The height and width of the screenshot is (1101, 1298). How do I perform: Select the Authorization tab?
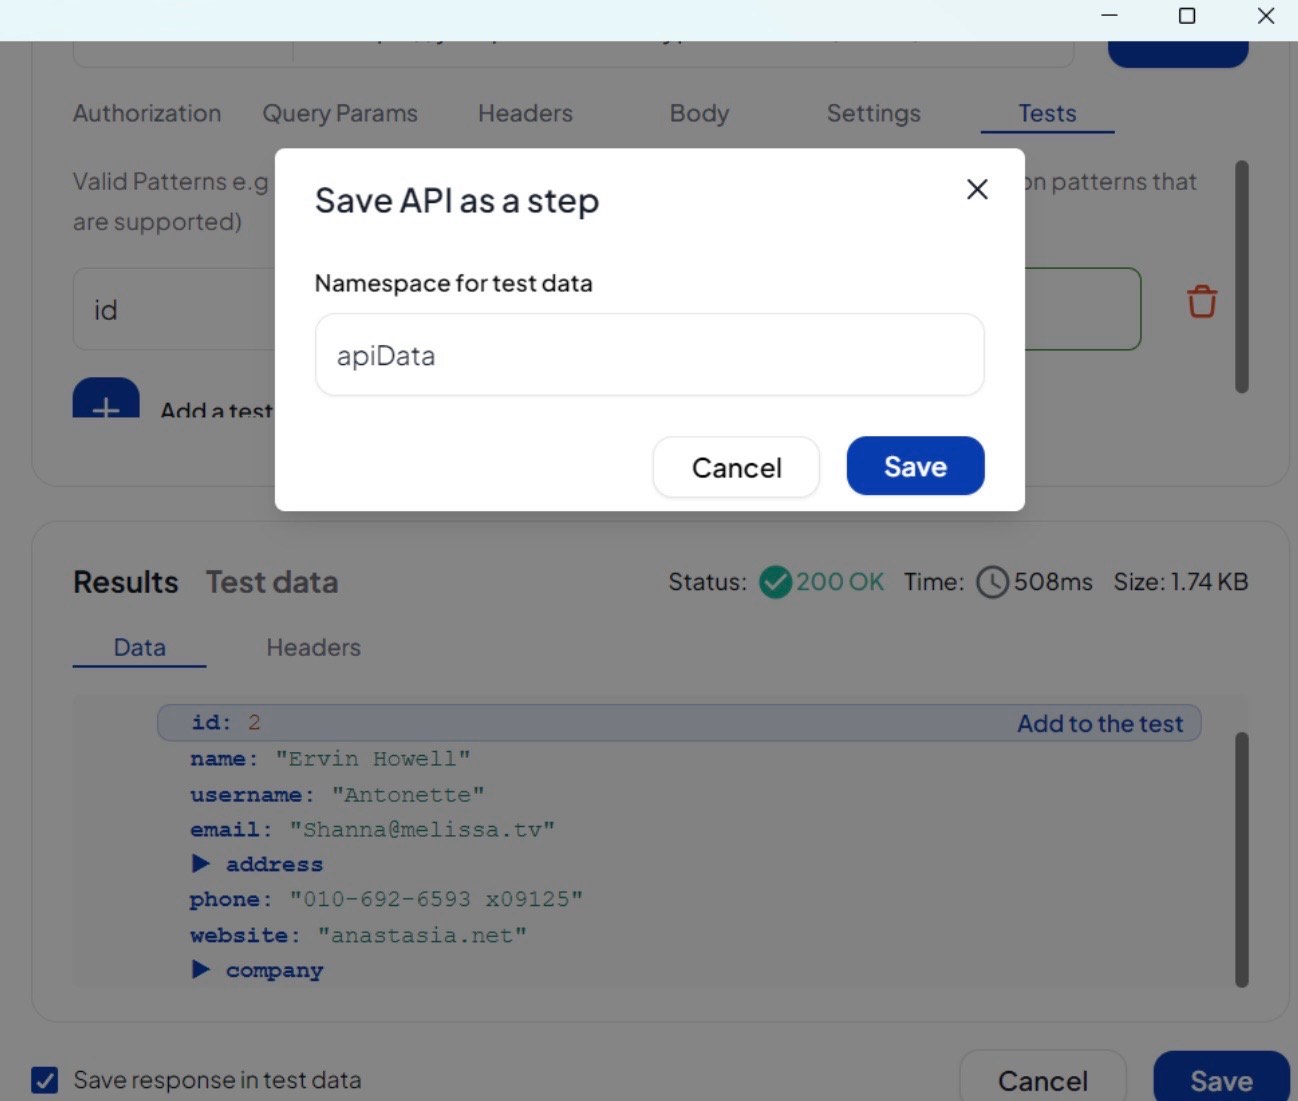tap(146, 113)
